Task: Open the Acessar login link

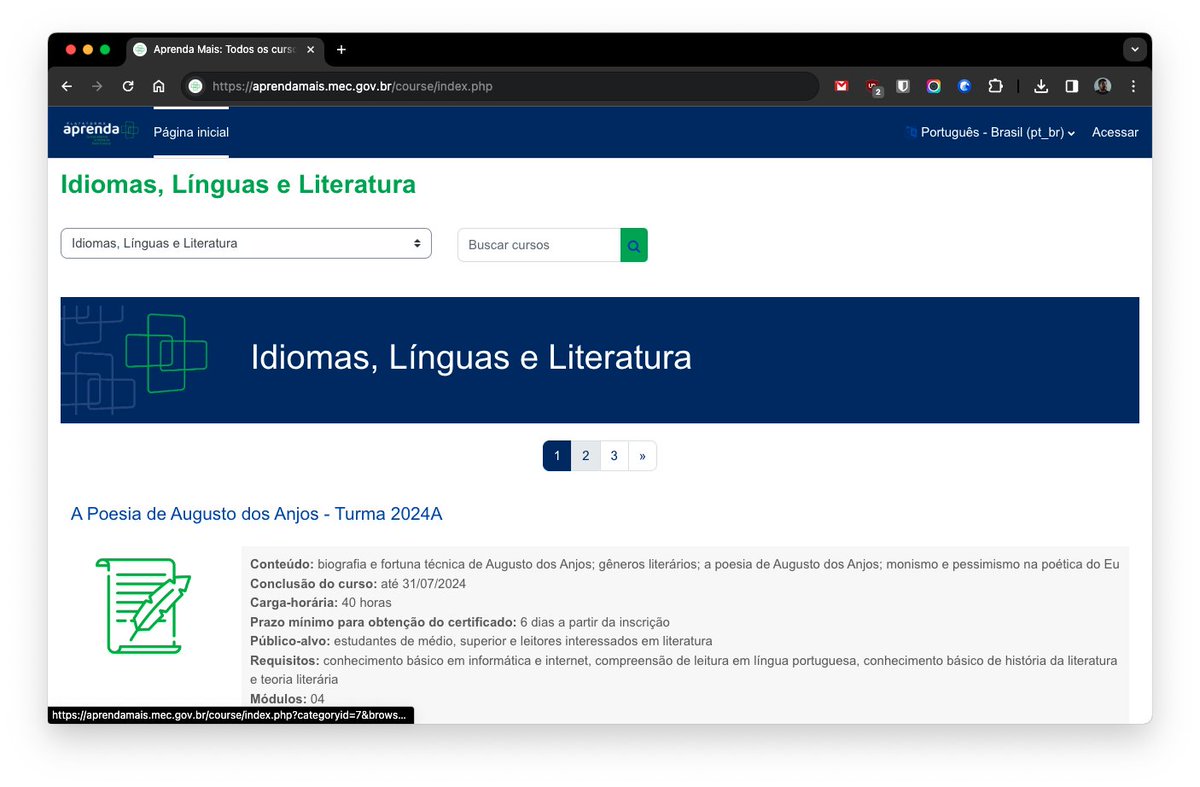Action: (1114, 131)
